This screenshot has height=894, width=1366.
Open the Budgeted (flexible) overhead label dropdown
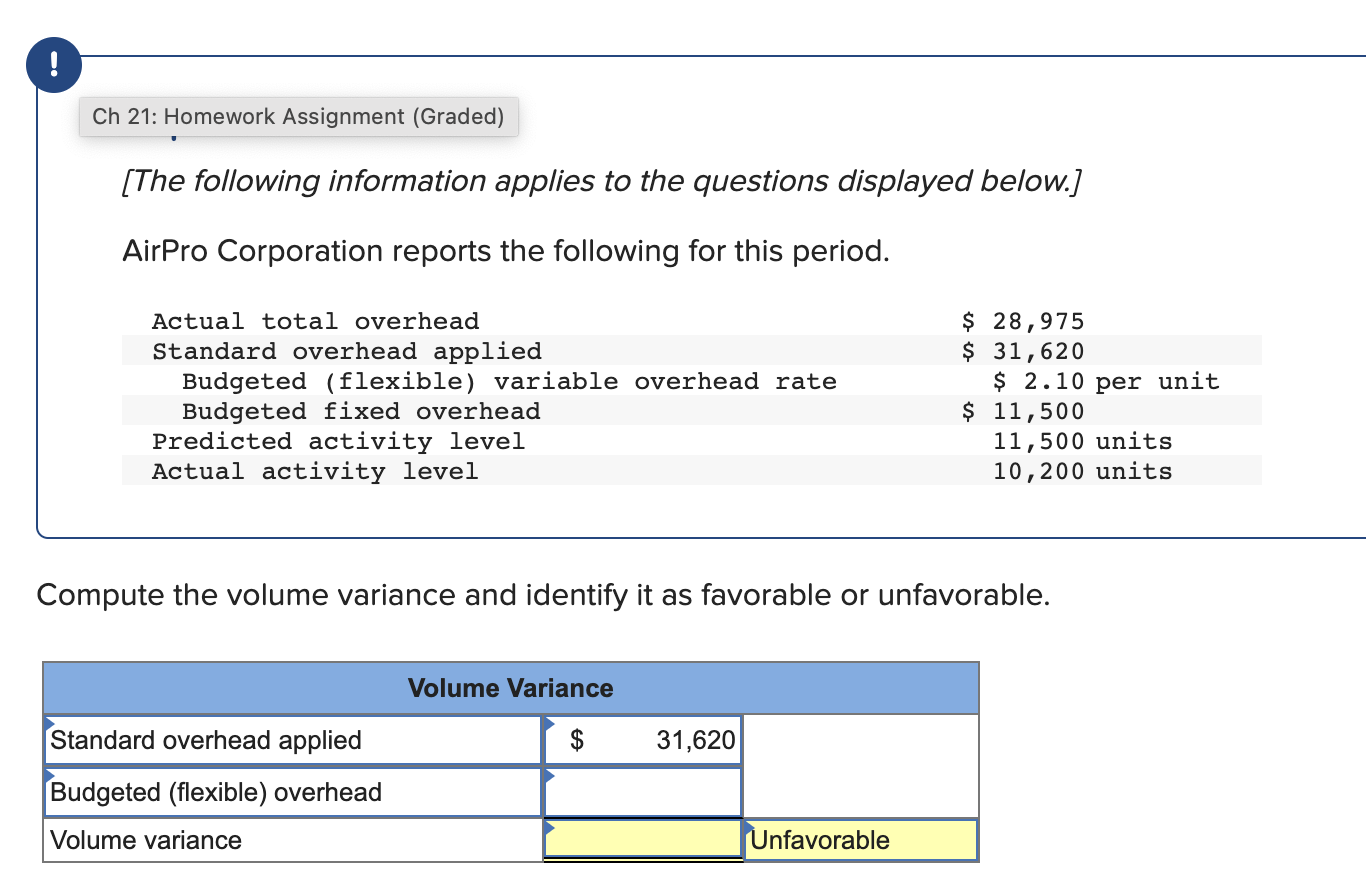(x=292, y=792)
